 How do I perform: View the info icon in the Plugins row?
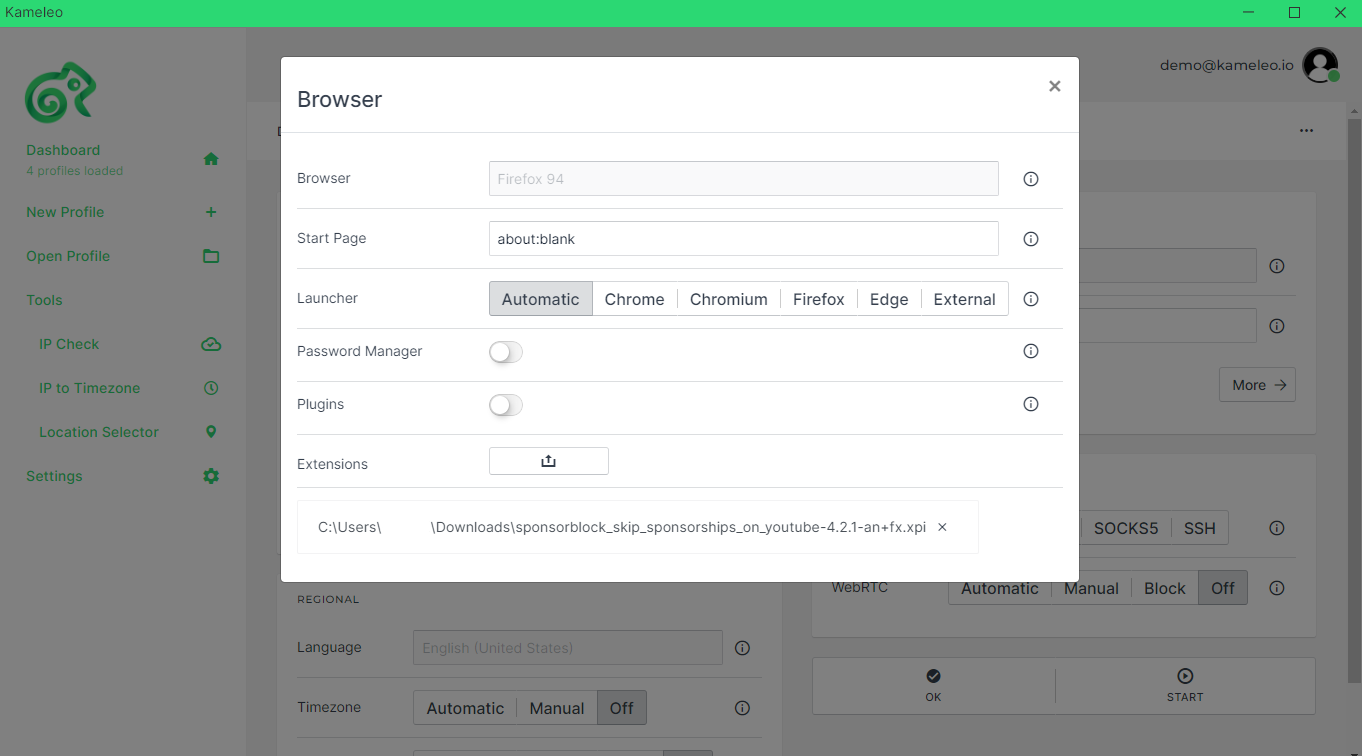point(1031,404)
